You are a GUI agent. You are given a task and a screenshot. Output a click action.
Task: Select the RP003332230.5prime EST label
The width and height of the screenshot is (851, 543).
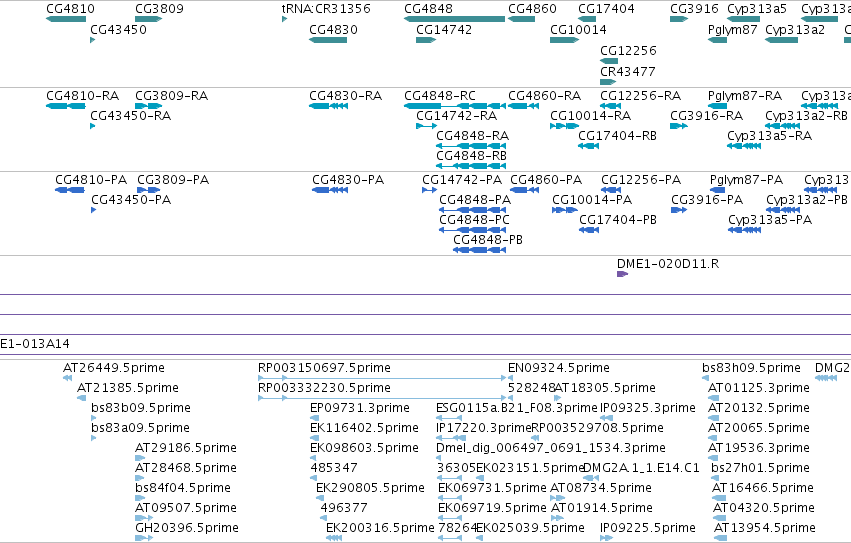pyautogui.click(x=324, y=388)
